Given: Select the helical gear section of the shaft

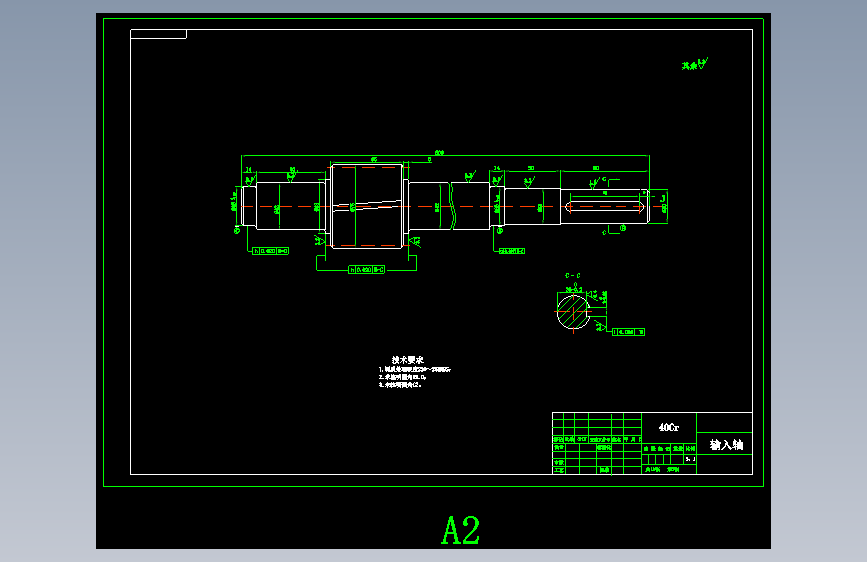Looking at the screenshot, I should [367, 206].
